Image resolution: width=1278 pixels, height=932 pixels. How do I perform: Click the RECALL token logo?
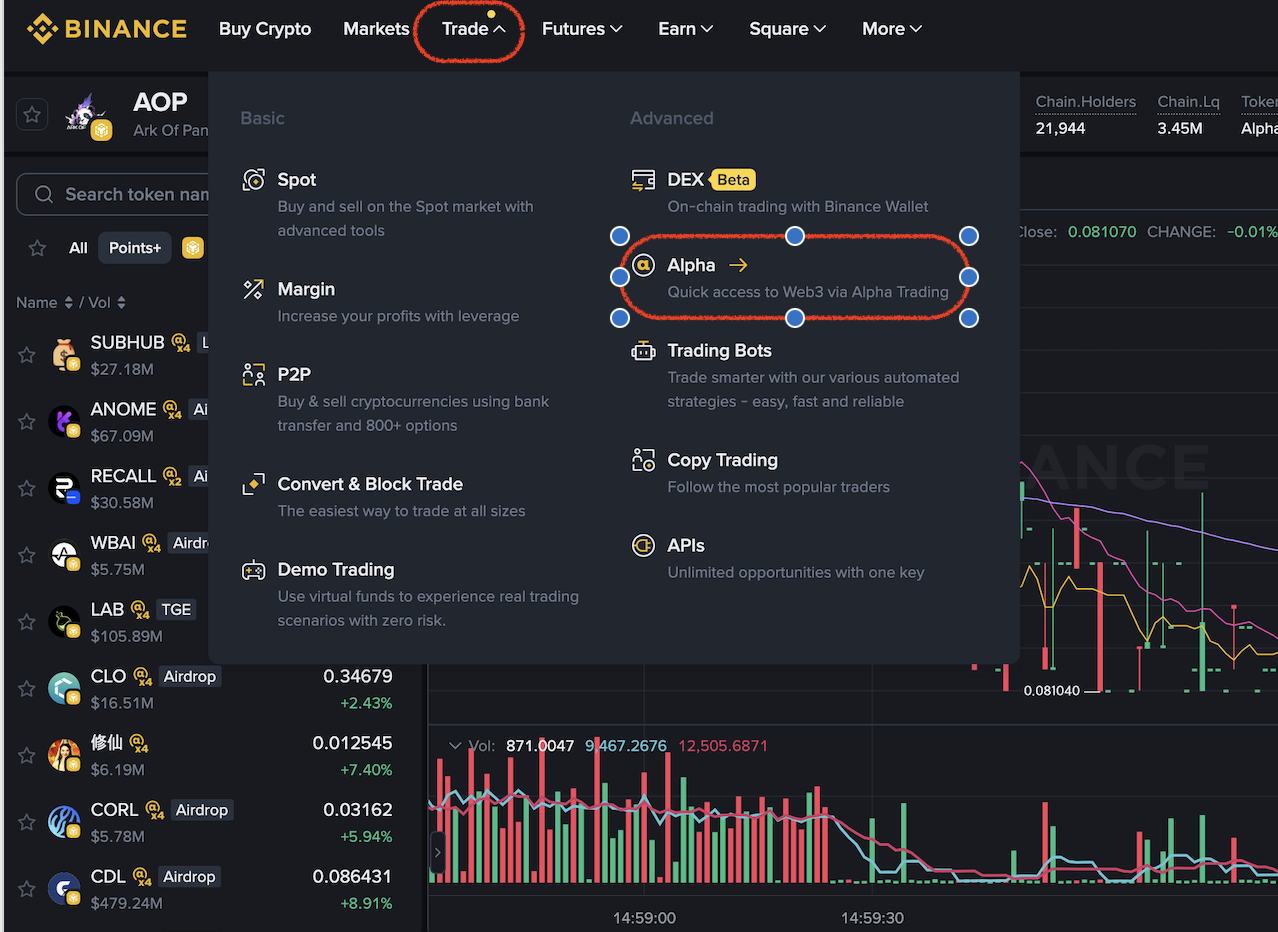pyautogui.click(x=64, y=488)
